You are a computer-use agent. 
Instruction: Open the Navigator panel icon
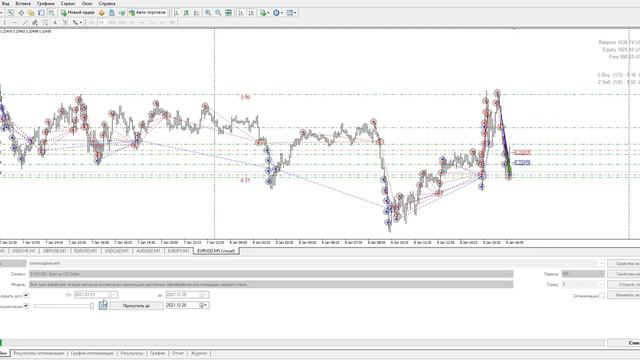[31, 13]
